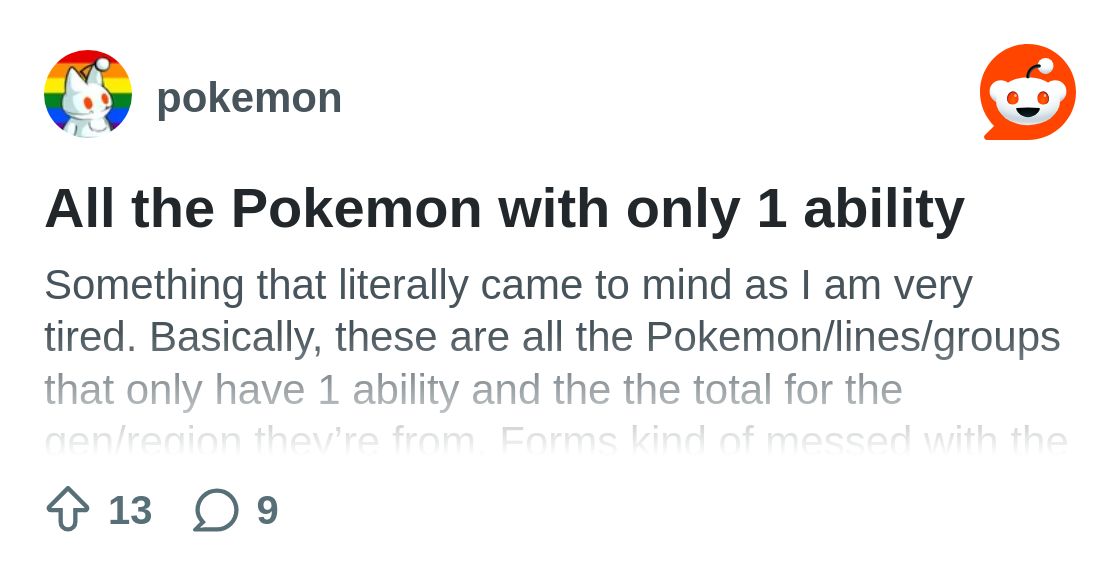Click the speech-bubble tail of the Reddit logo
The height and width of the screenshot is (584, 1120).
tap(991, 132)
